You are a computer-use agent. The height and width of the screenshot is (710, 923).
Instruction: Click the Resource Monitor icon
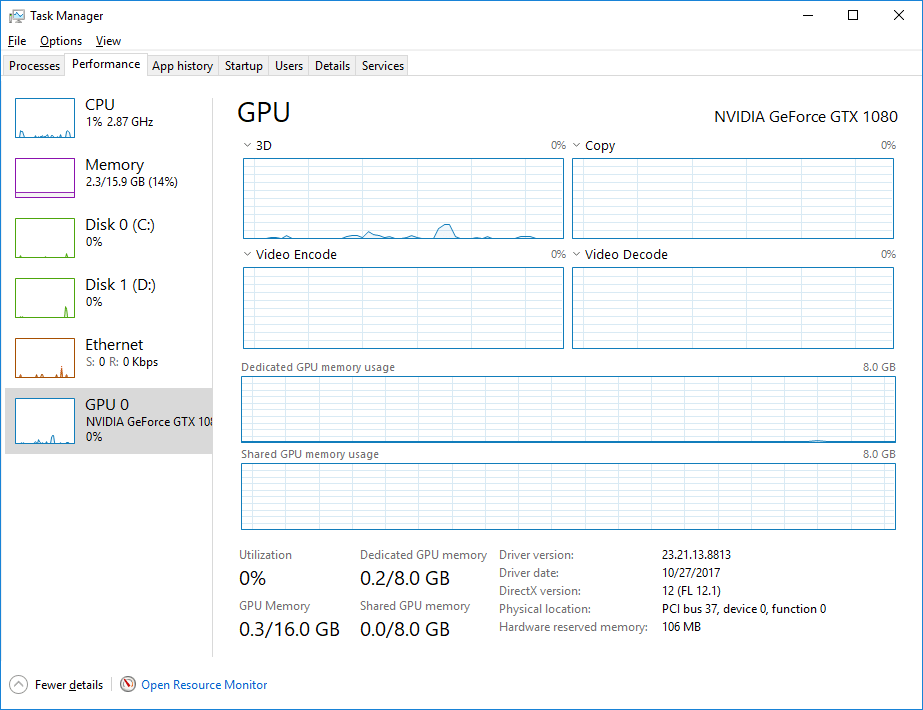click(x=128, y=684)
